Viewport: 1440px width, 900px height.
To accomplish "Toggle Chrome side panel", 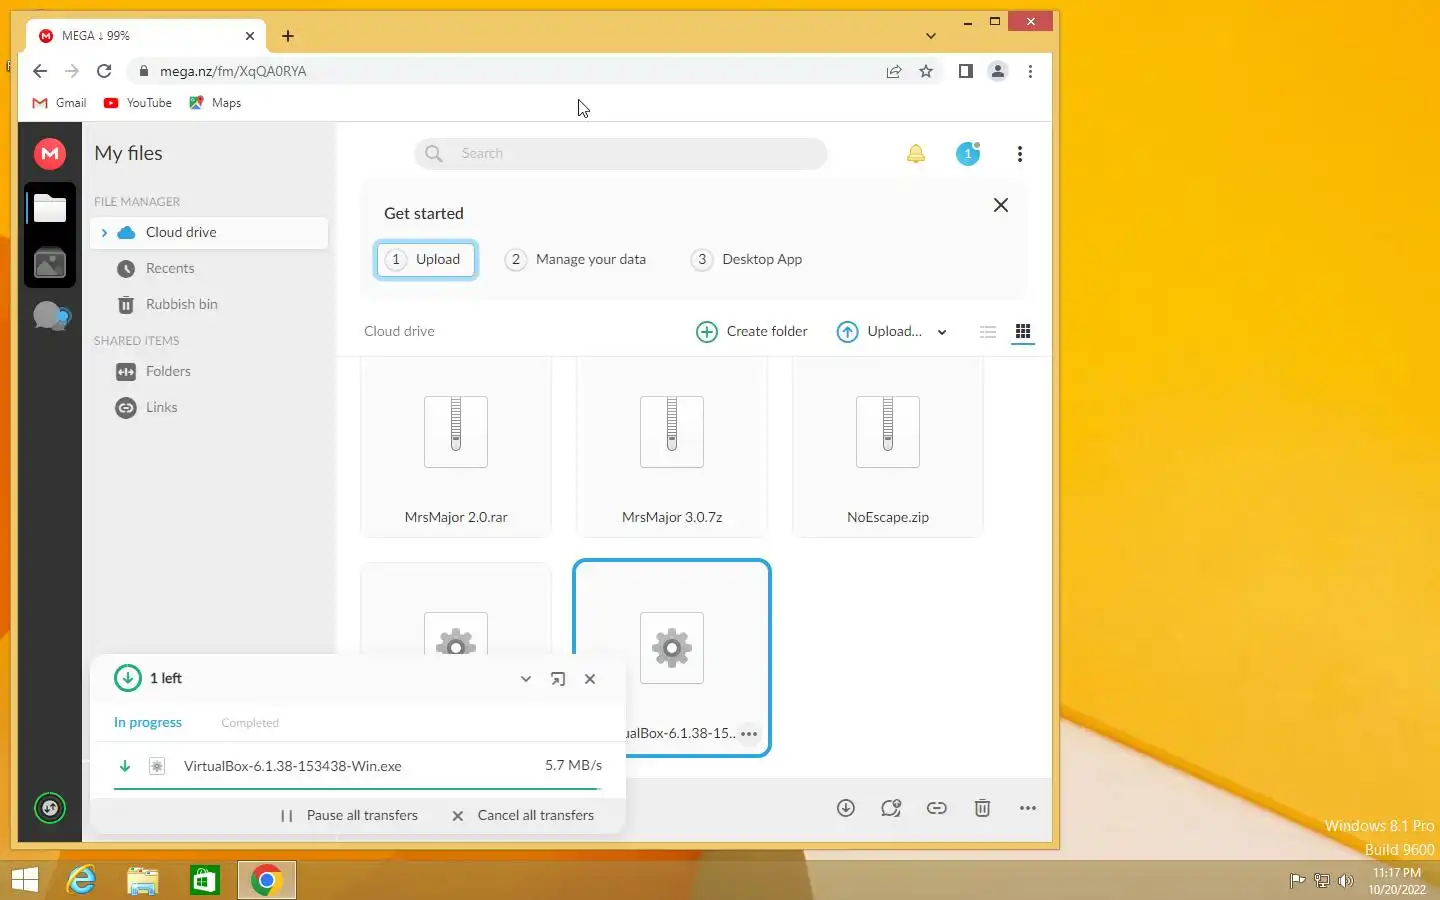I will click(x=965, y=71).
